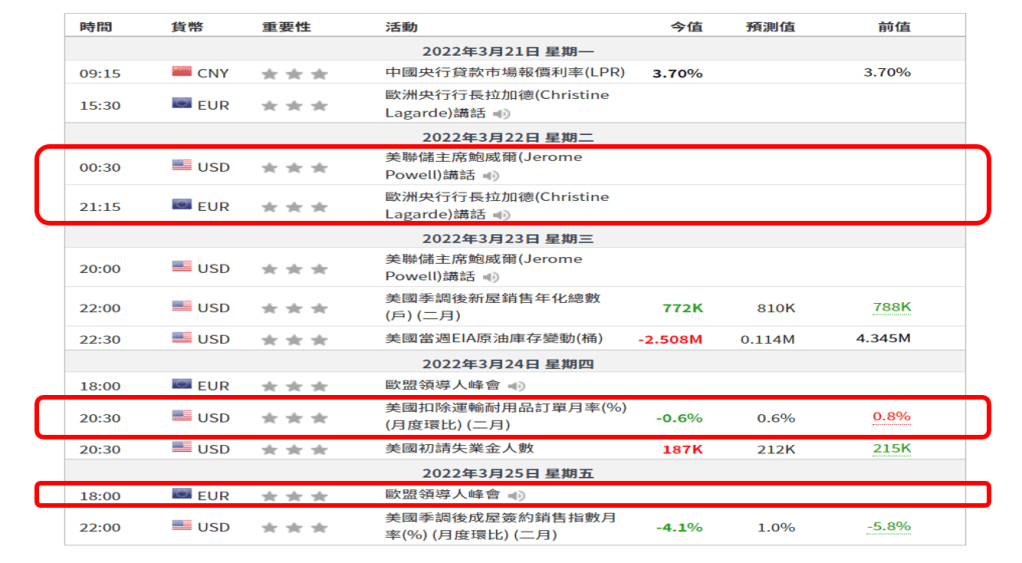Click speaker icon on 21:15 Lagarde speech
This screenshot has width=1022, height=563.
point(501,215)
